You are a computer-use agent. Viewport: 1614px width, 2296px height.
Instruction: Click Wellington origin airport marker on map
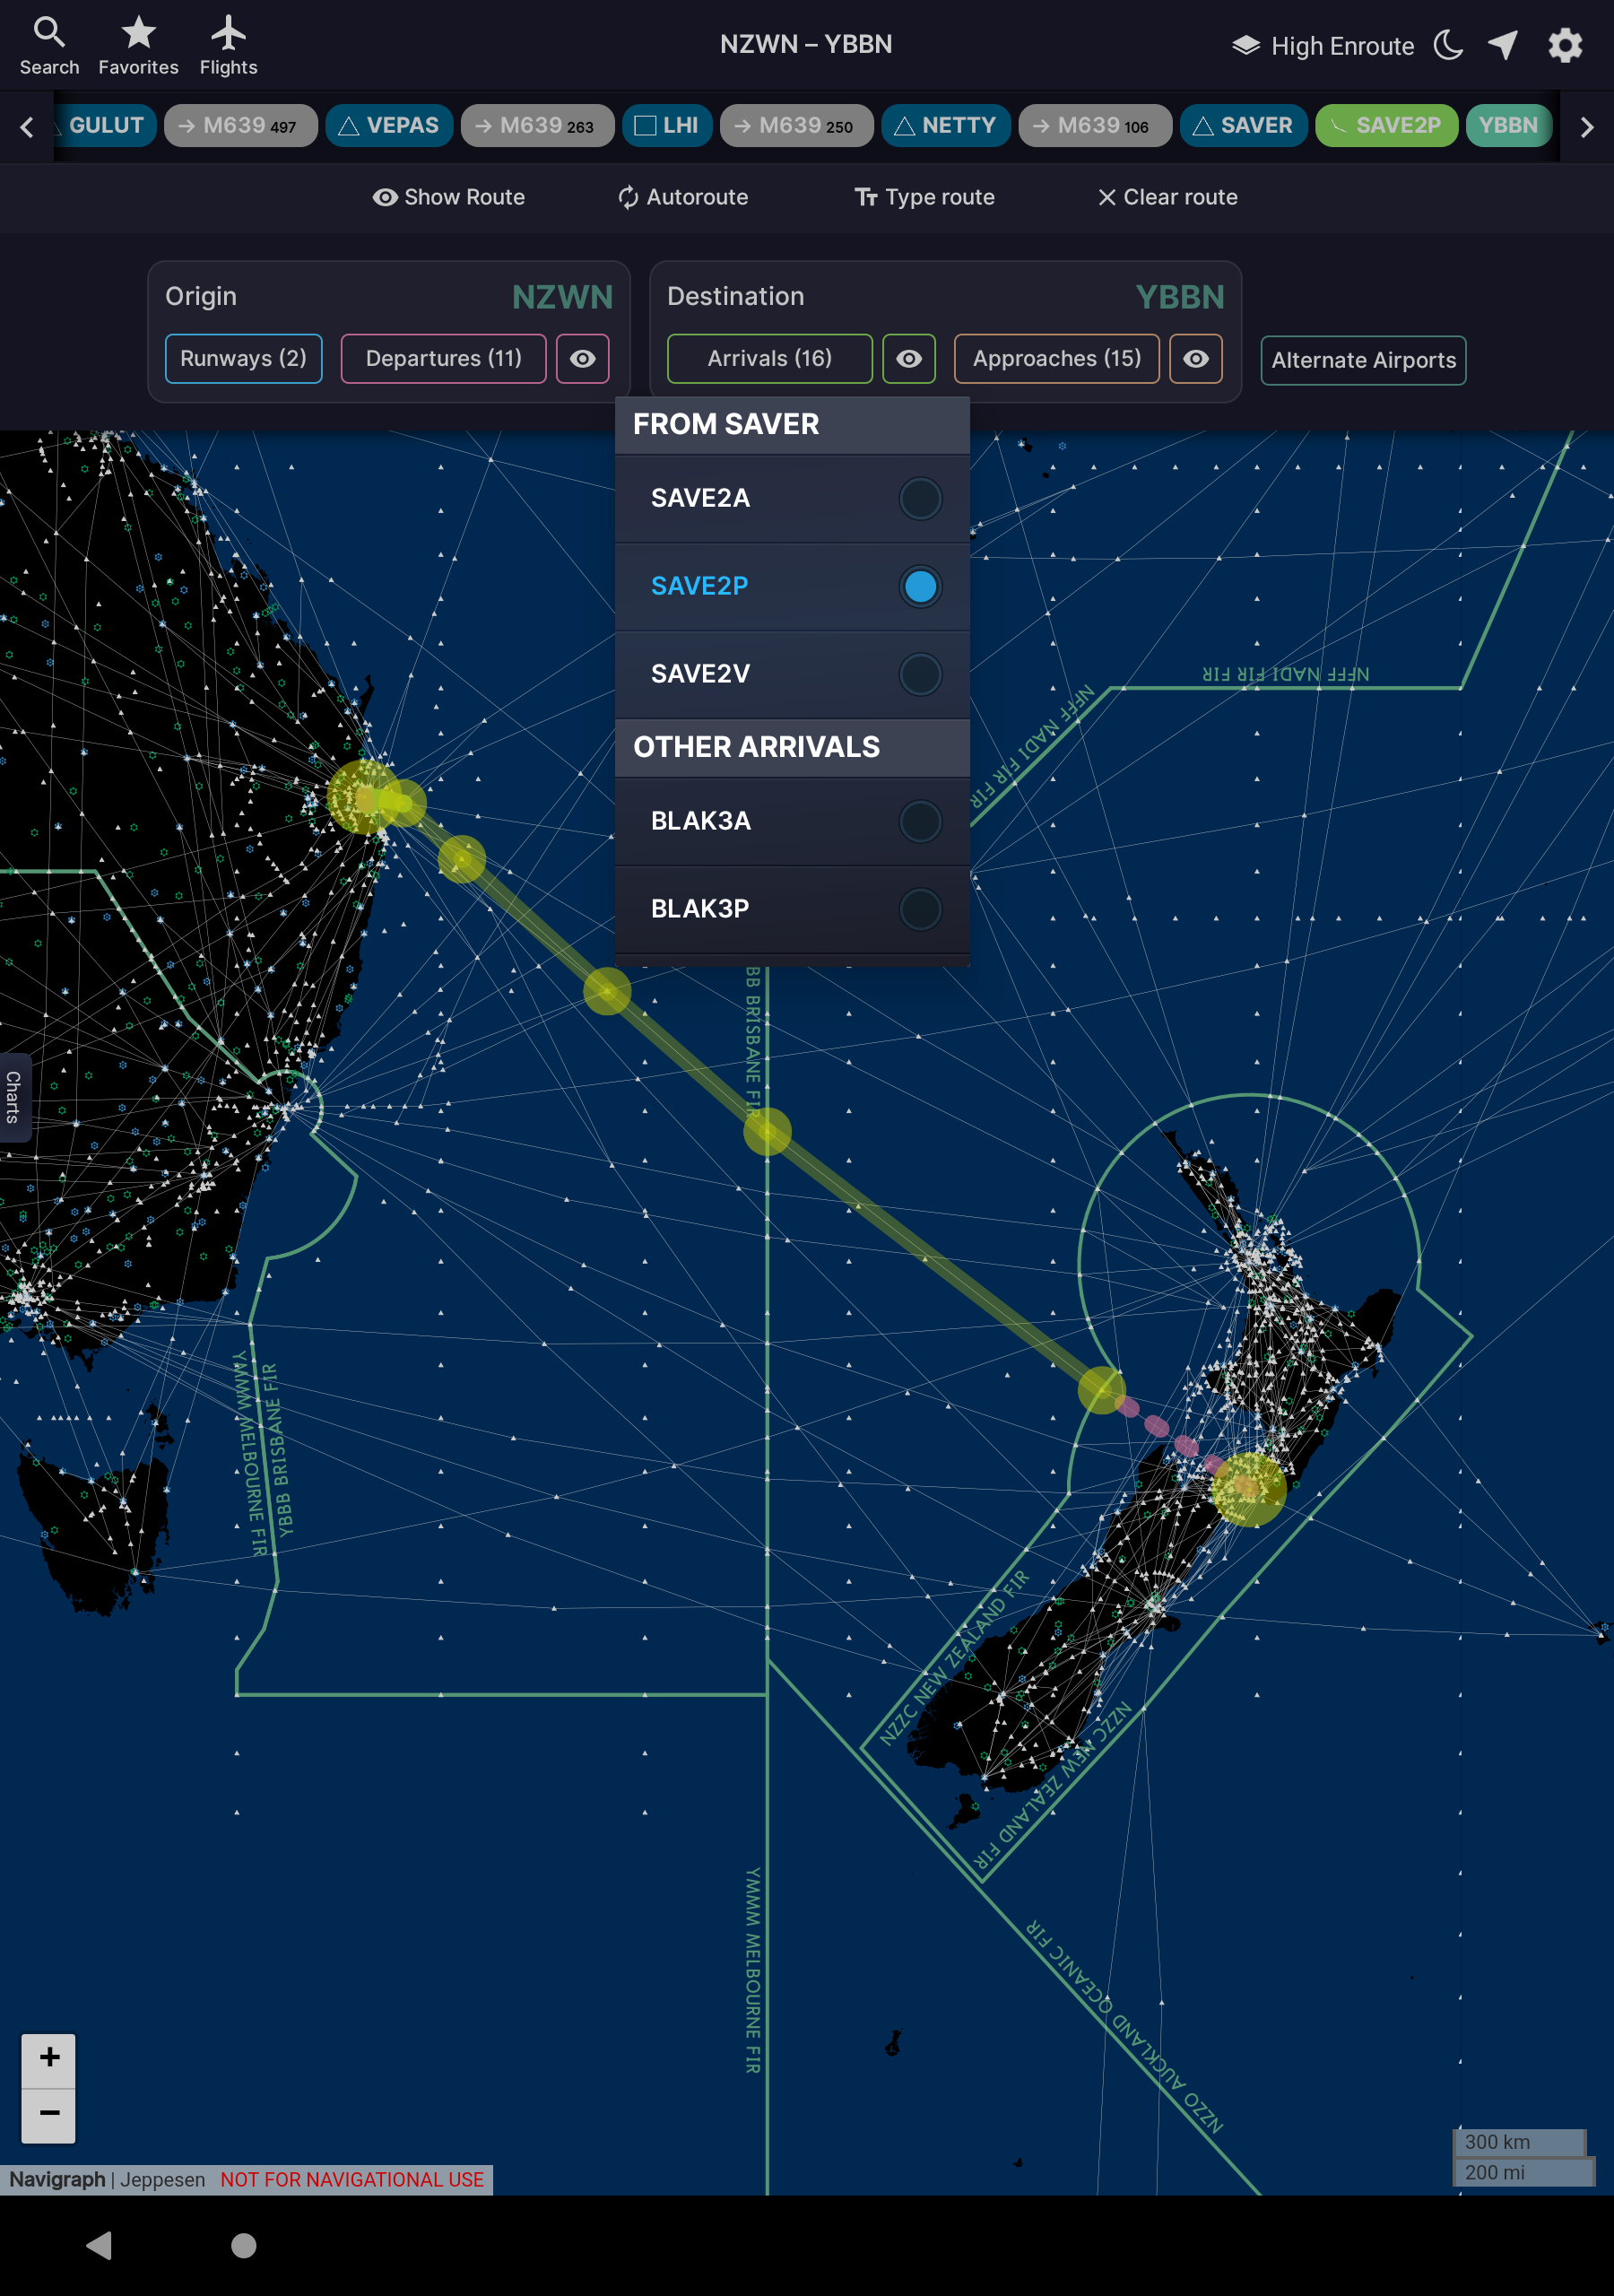pos(1248,1489)
